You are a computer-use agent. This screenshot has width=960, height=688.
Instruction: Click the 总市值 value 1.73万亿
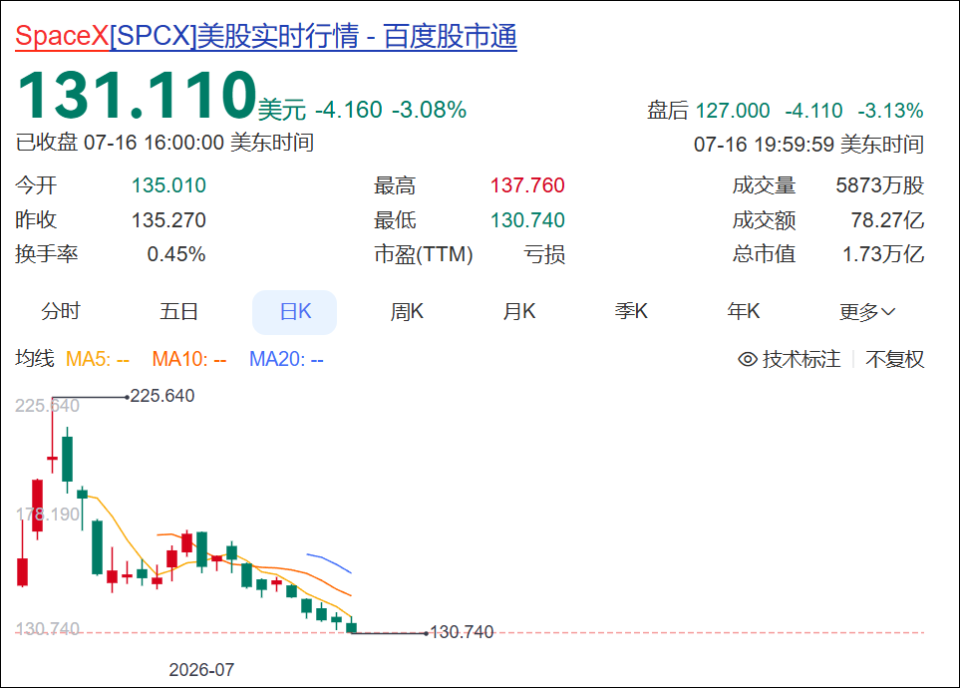883,255
